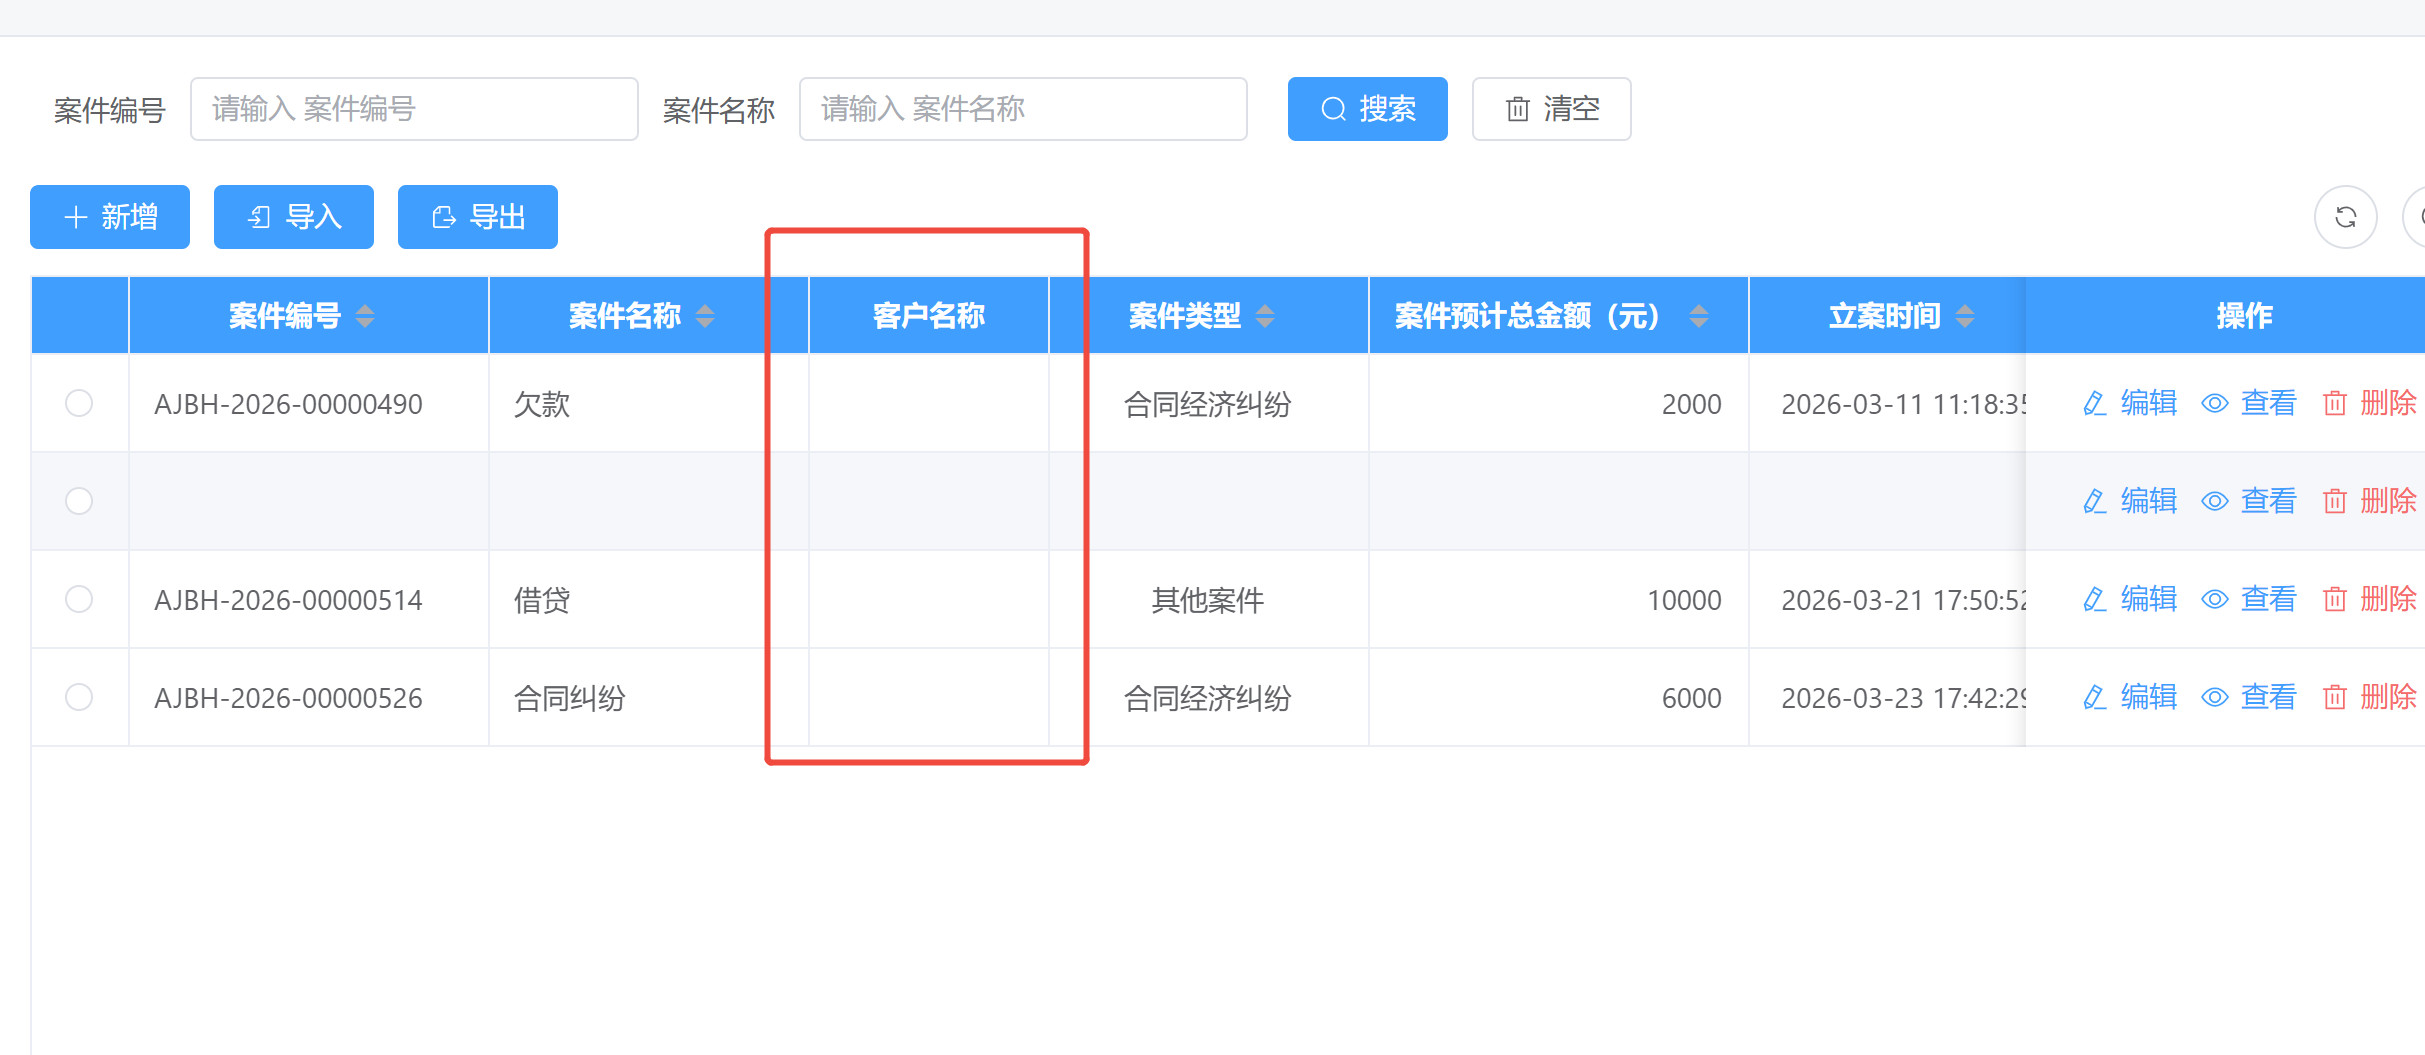Click the 导出 export button
The width and height of the screenshot is (2425, 1055).
478,217
